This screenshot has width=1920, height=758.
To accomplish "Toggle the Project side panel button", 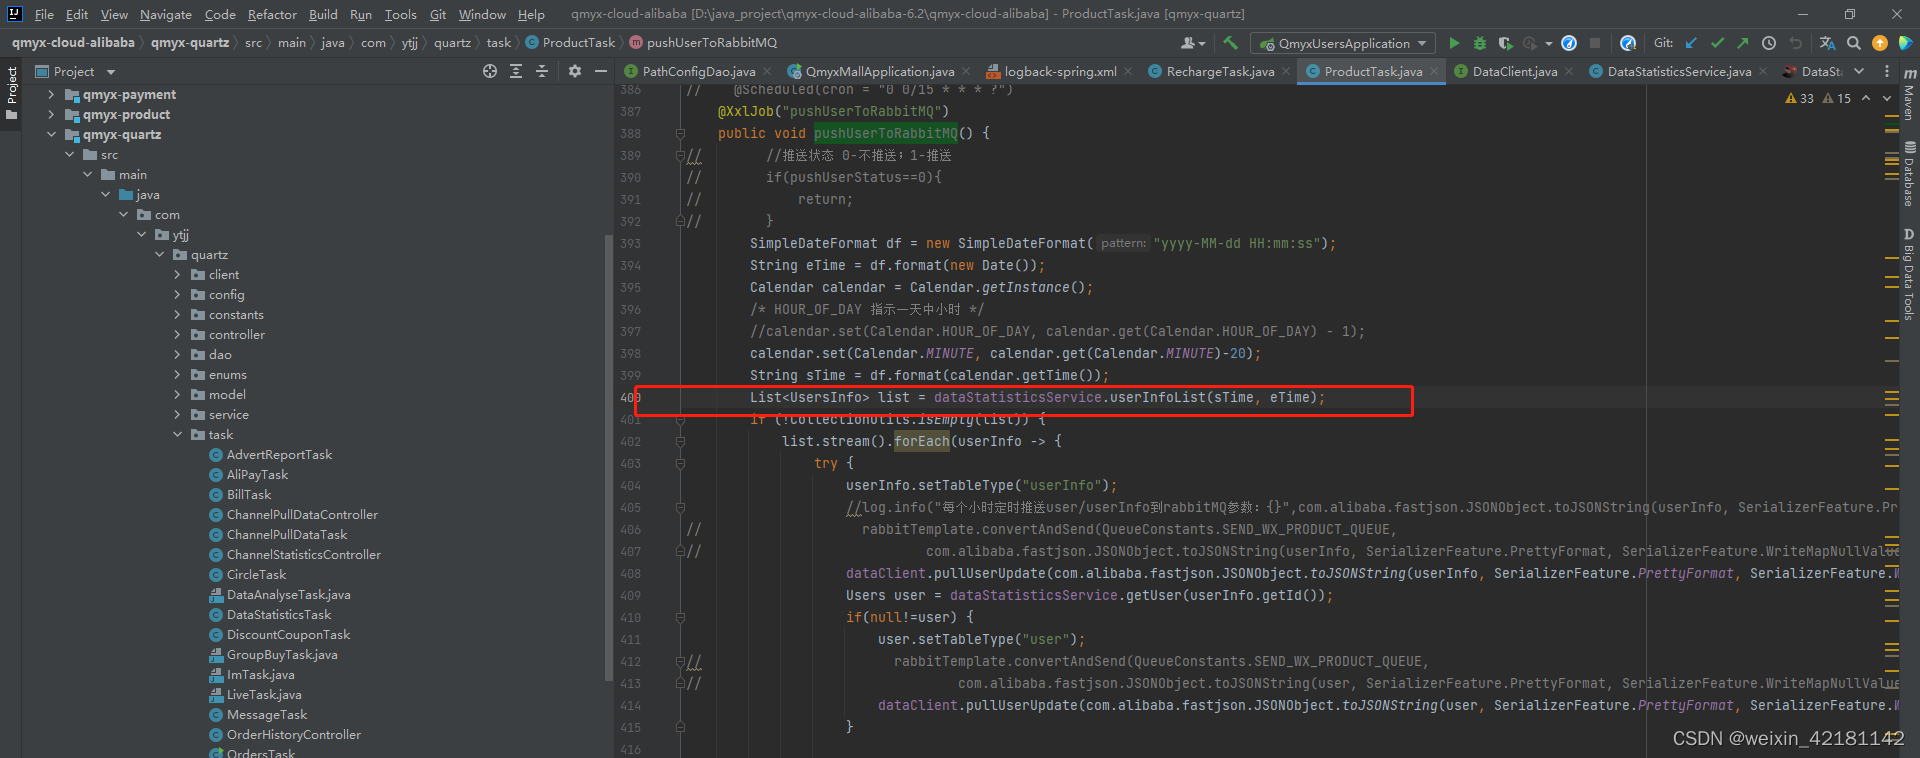I will [x=11, y=93].
